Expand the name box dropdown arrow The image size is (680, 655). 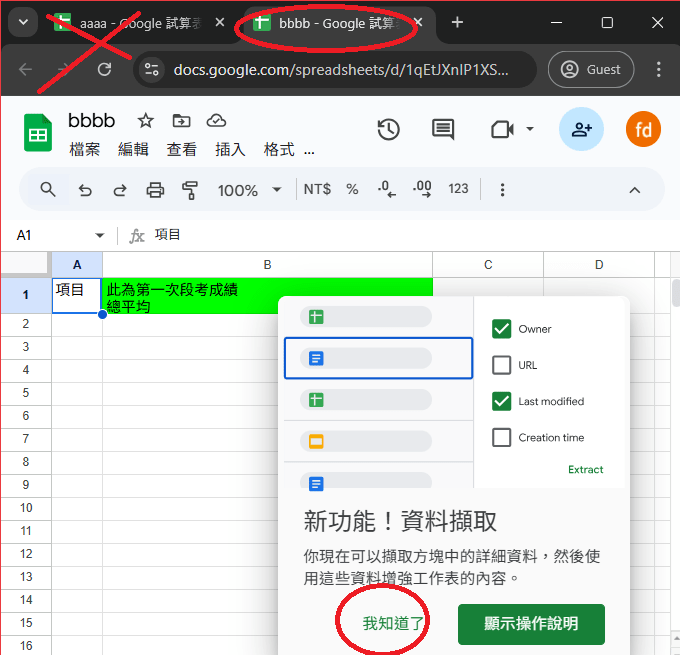click(x=100, y=235)
